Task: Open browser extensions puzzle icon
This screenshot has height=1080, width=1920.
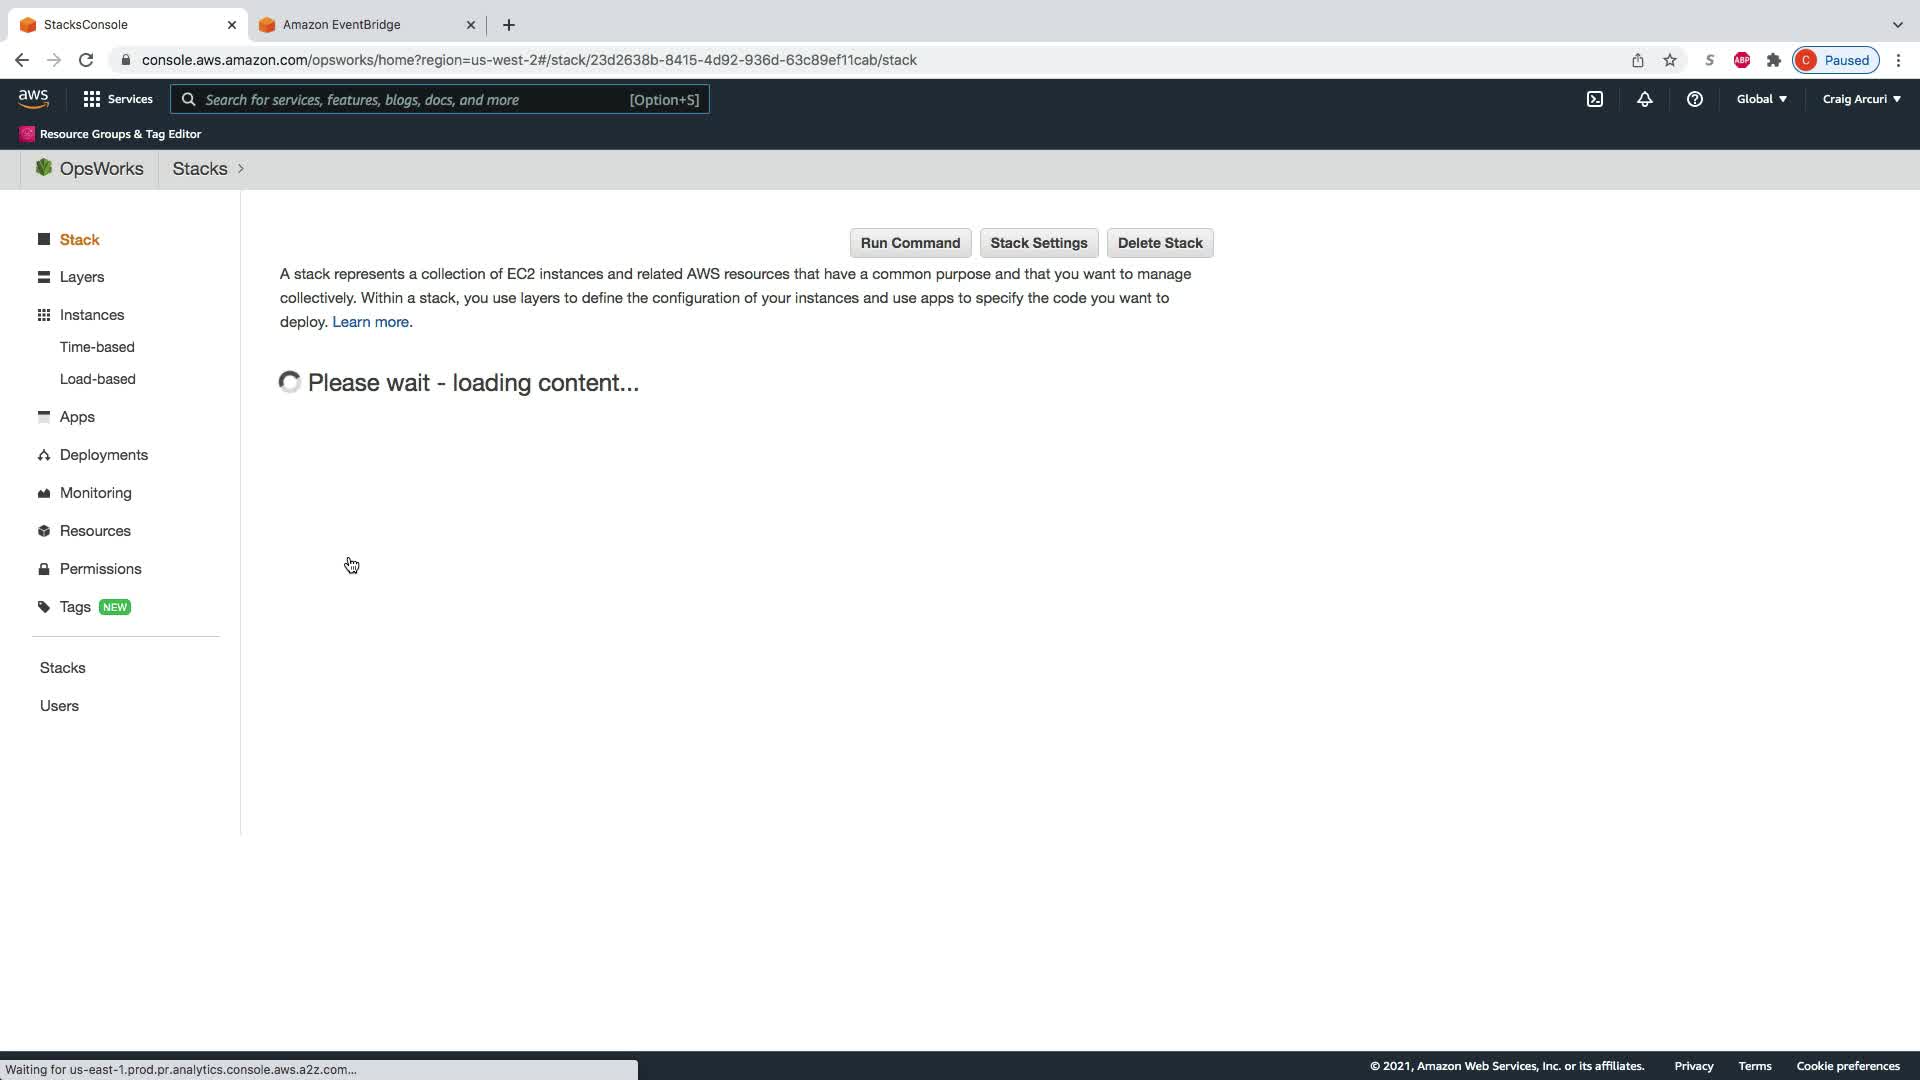Action: [x=1773, y=60]
